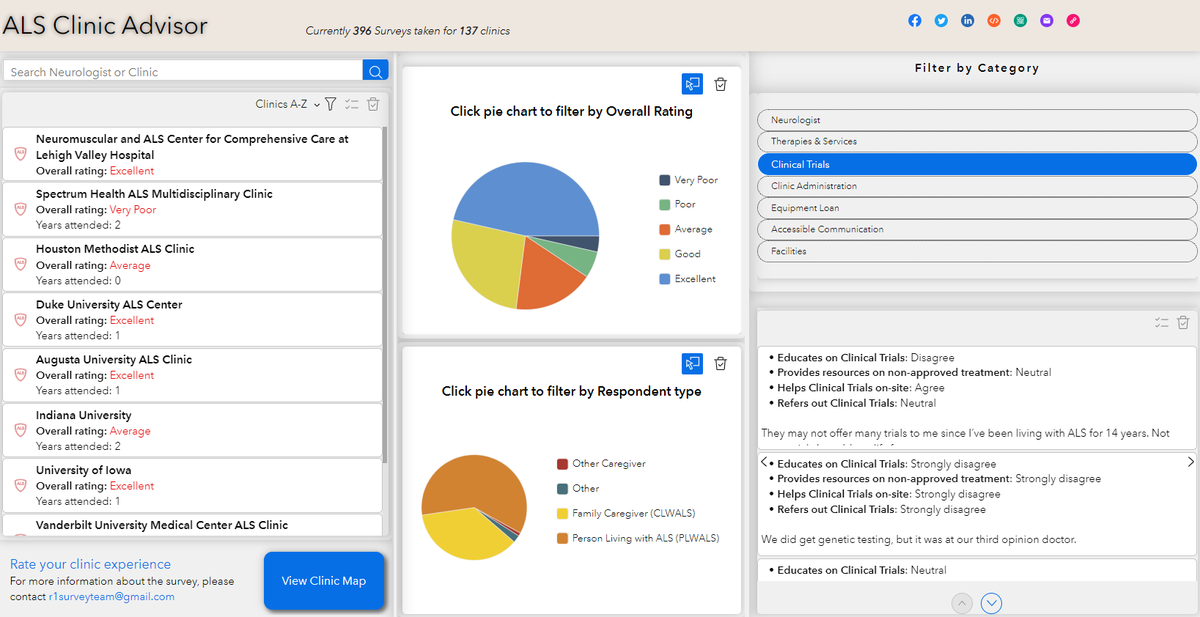Page down survey responses with blue arrow
Image resolution: width=1200 pixels, height=617 pixels.
(x=991, y=603)
